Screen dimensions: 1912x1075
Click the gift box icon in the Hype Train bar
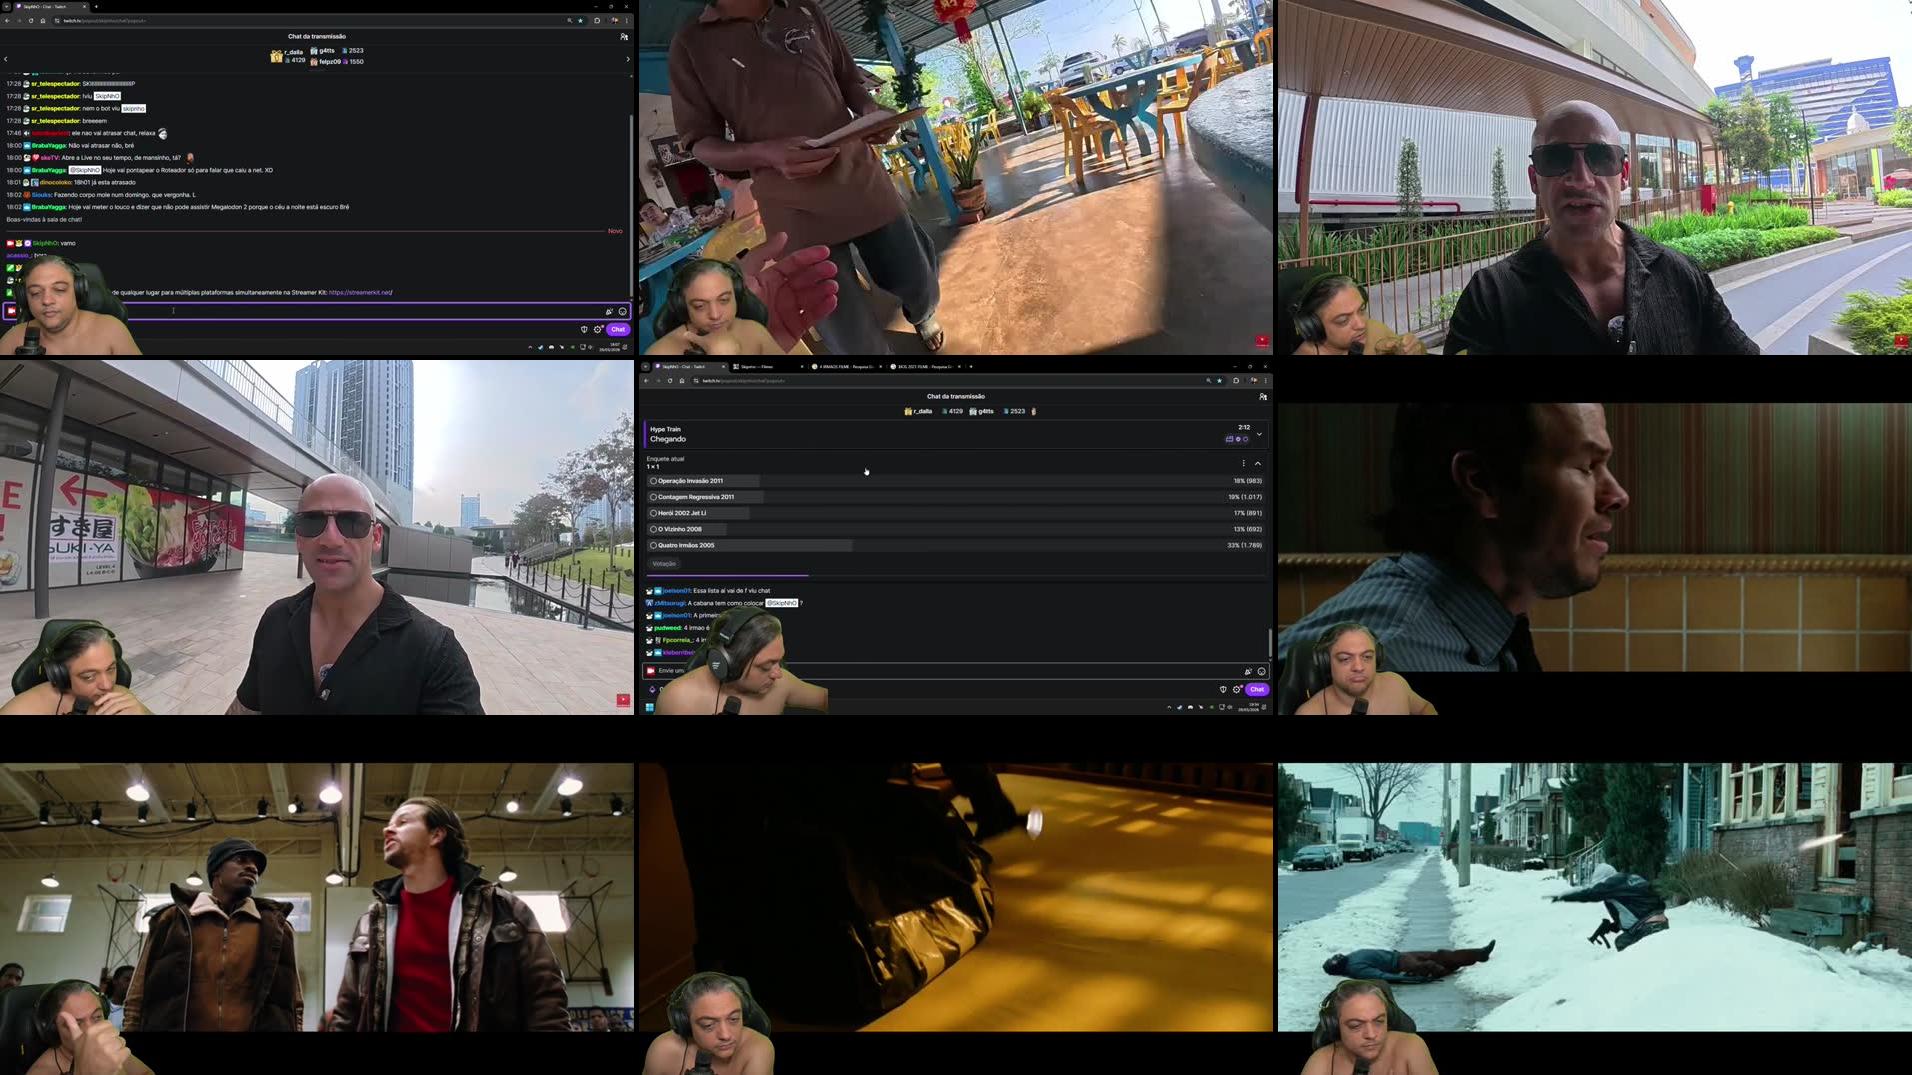click(x=1229, y=439)
